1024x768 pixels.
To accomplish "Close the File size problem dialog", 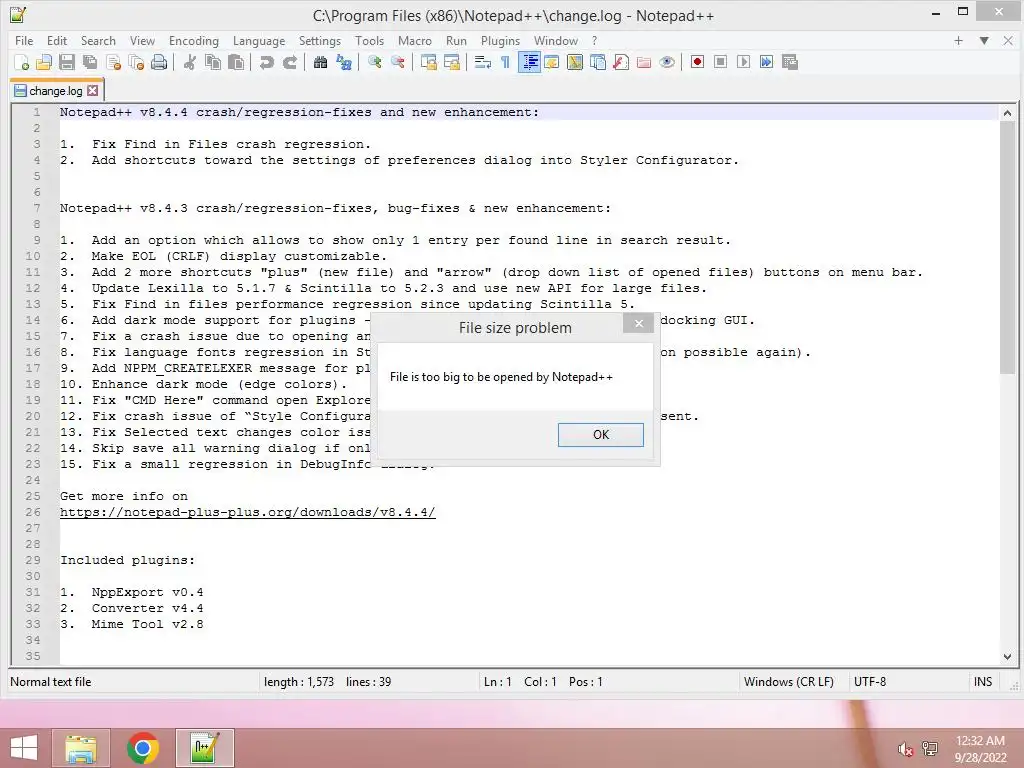I will [639, 323].
